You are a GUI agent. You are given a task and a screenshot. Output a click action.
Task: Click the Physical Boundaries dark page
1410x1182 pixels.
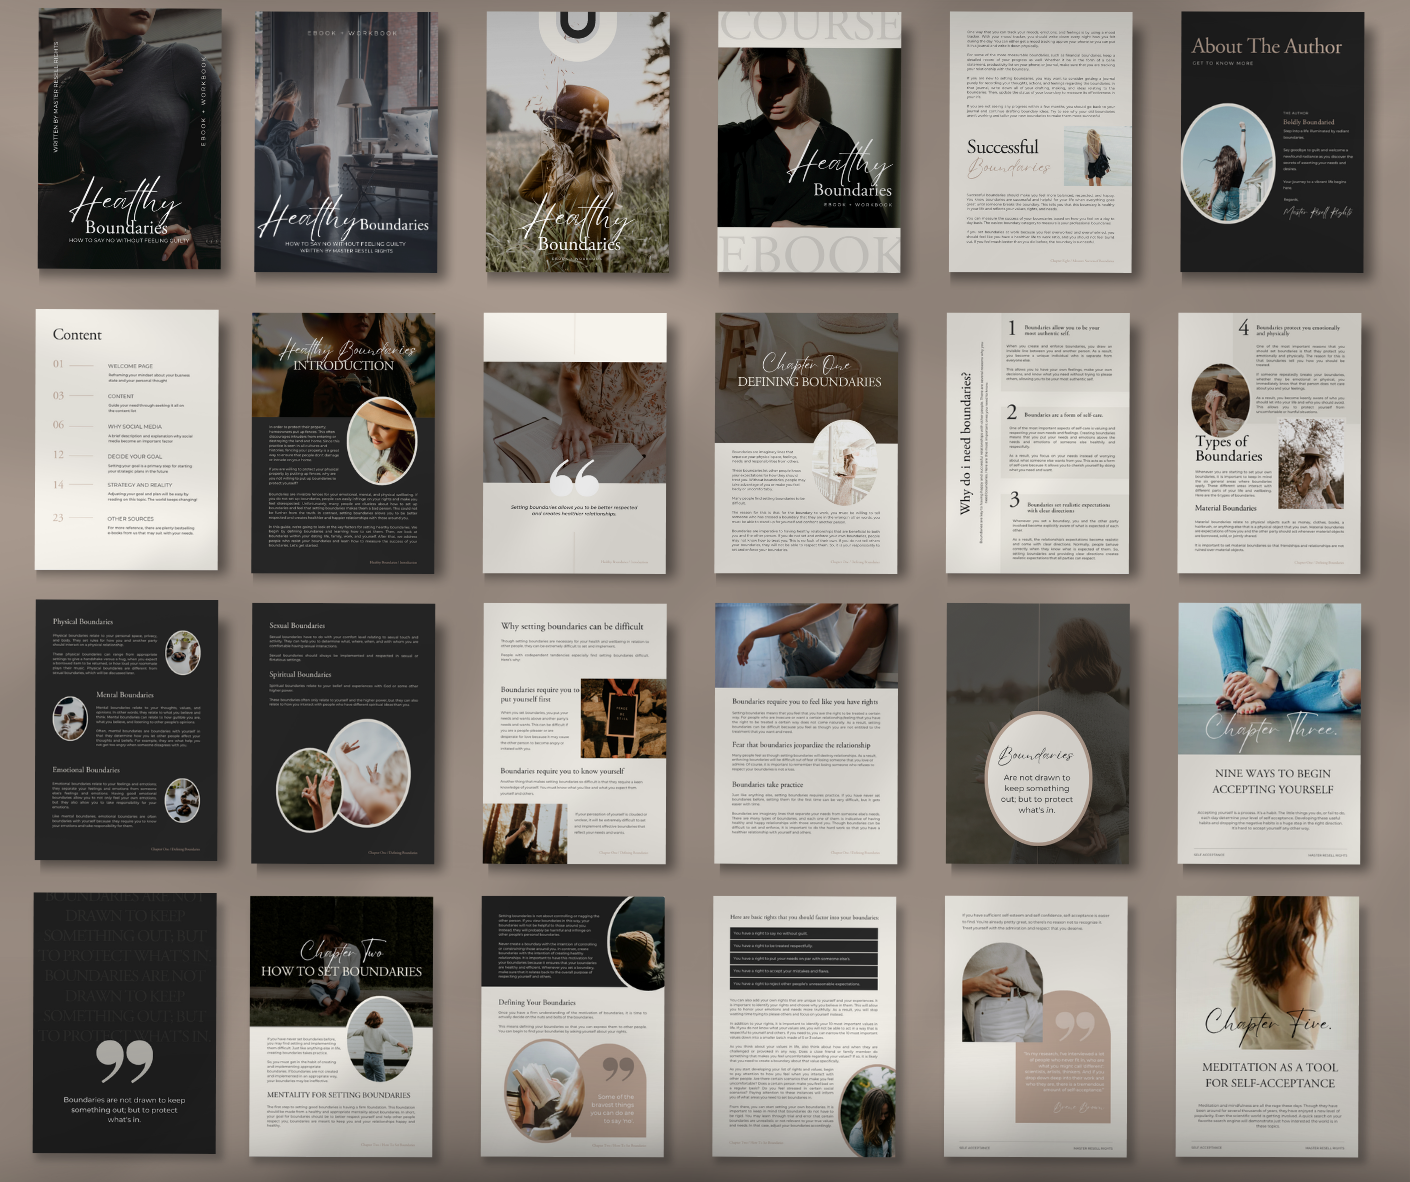[127, 730]
